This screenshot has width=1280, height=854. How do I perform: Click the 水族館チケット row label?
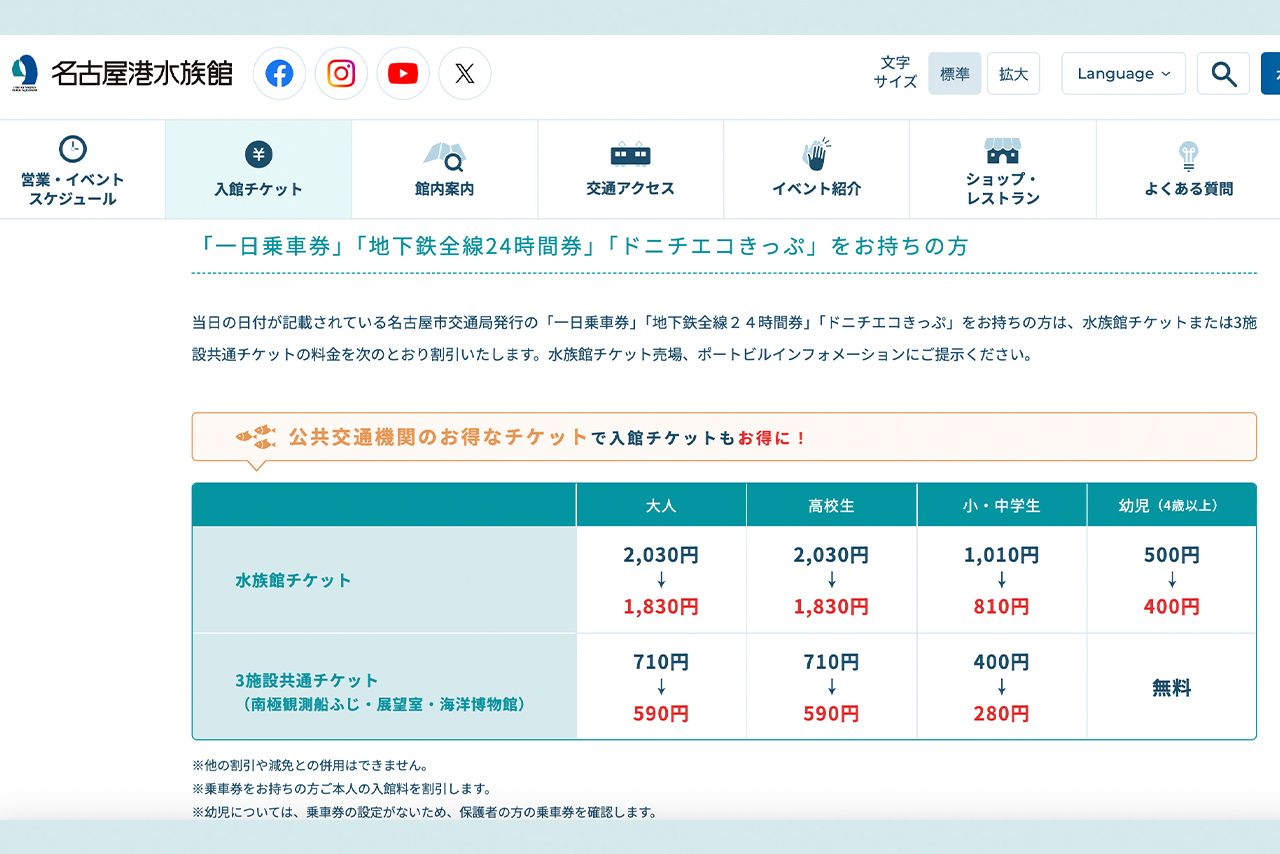click(293, 580)
